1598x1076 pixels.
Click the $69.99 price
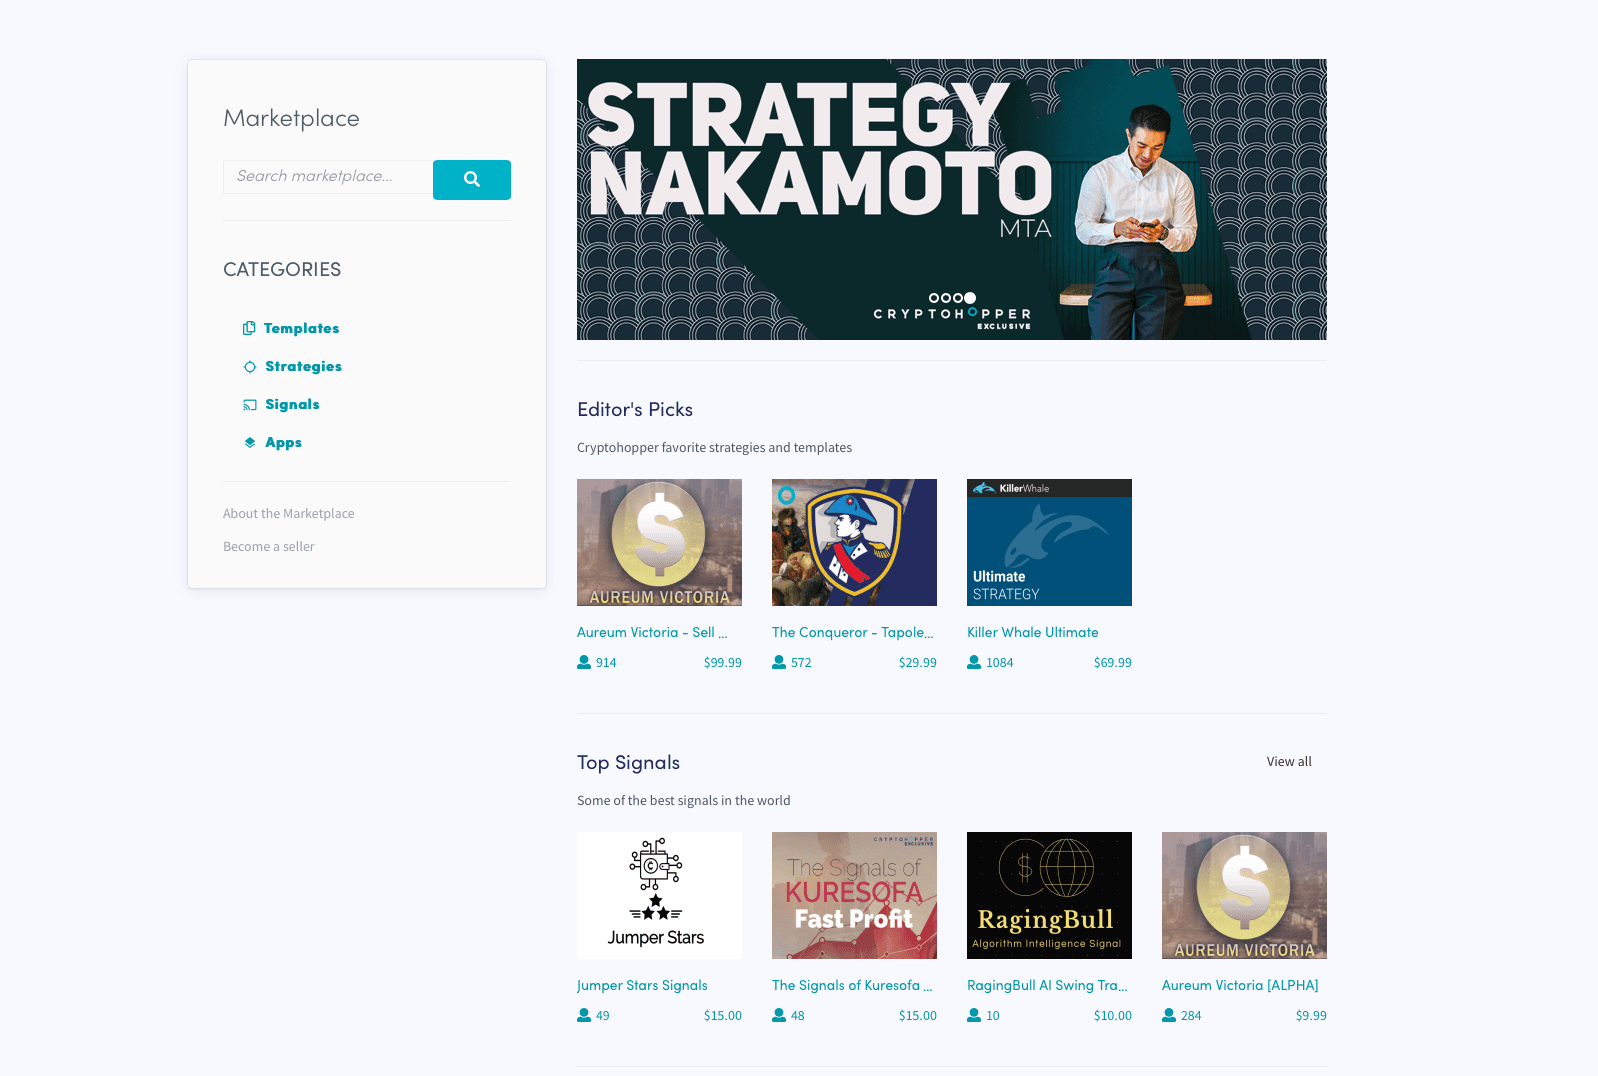click(1113, 662)
